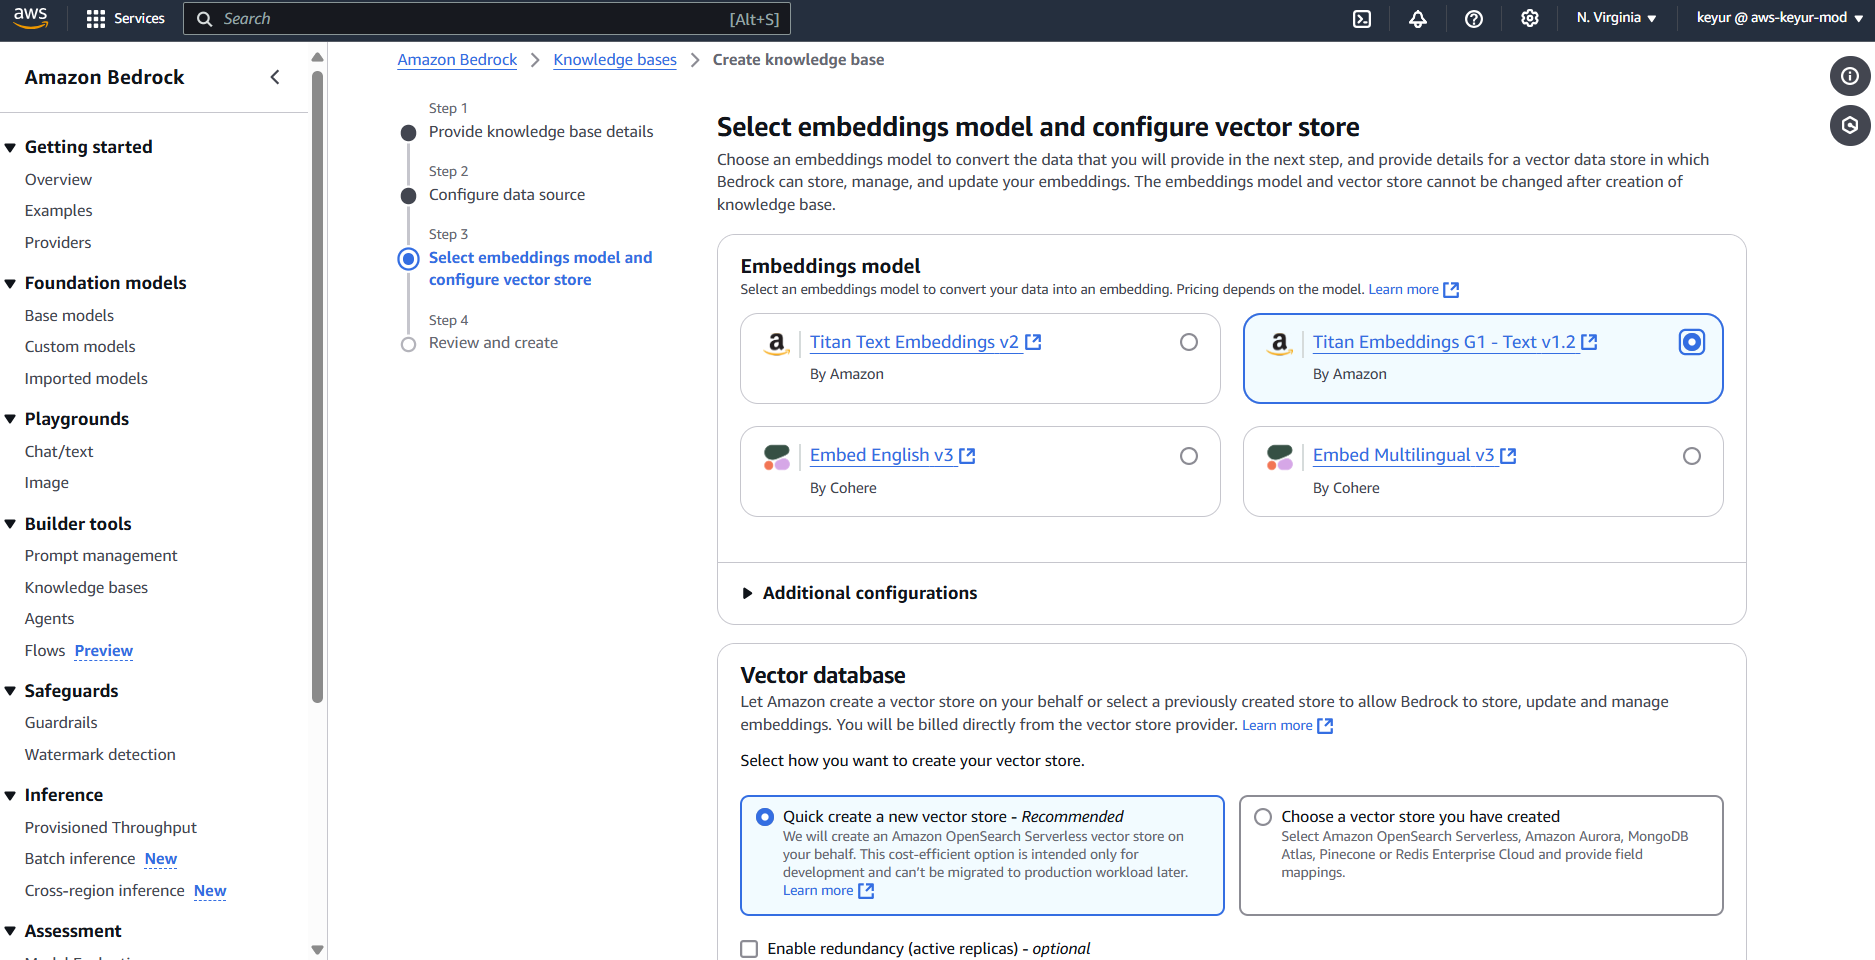Choose a vector store you have created
The width and height of the screenshot is (1875, 960).
(1263, 817)
